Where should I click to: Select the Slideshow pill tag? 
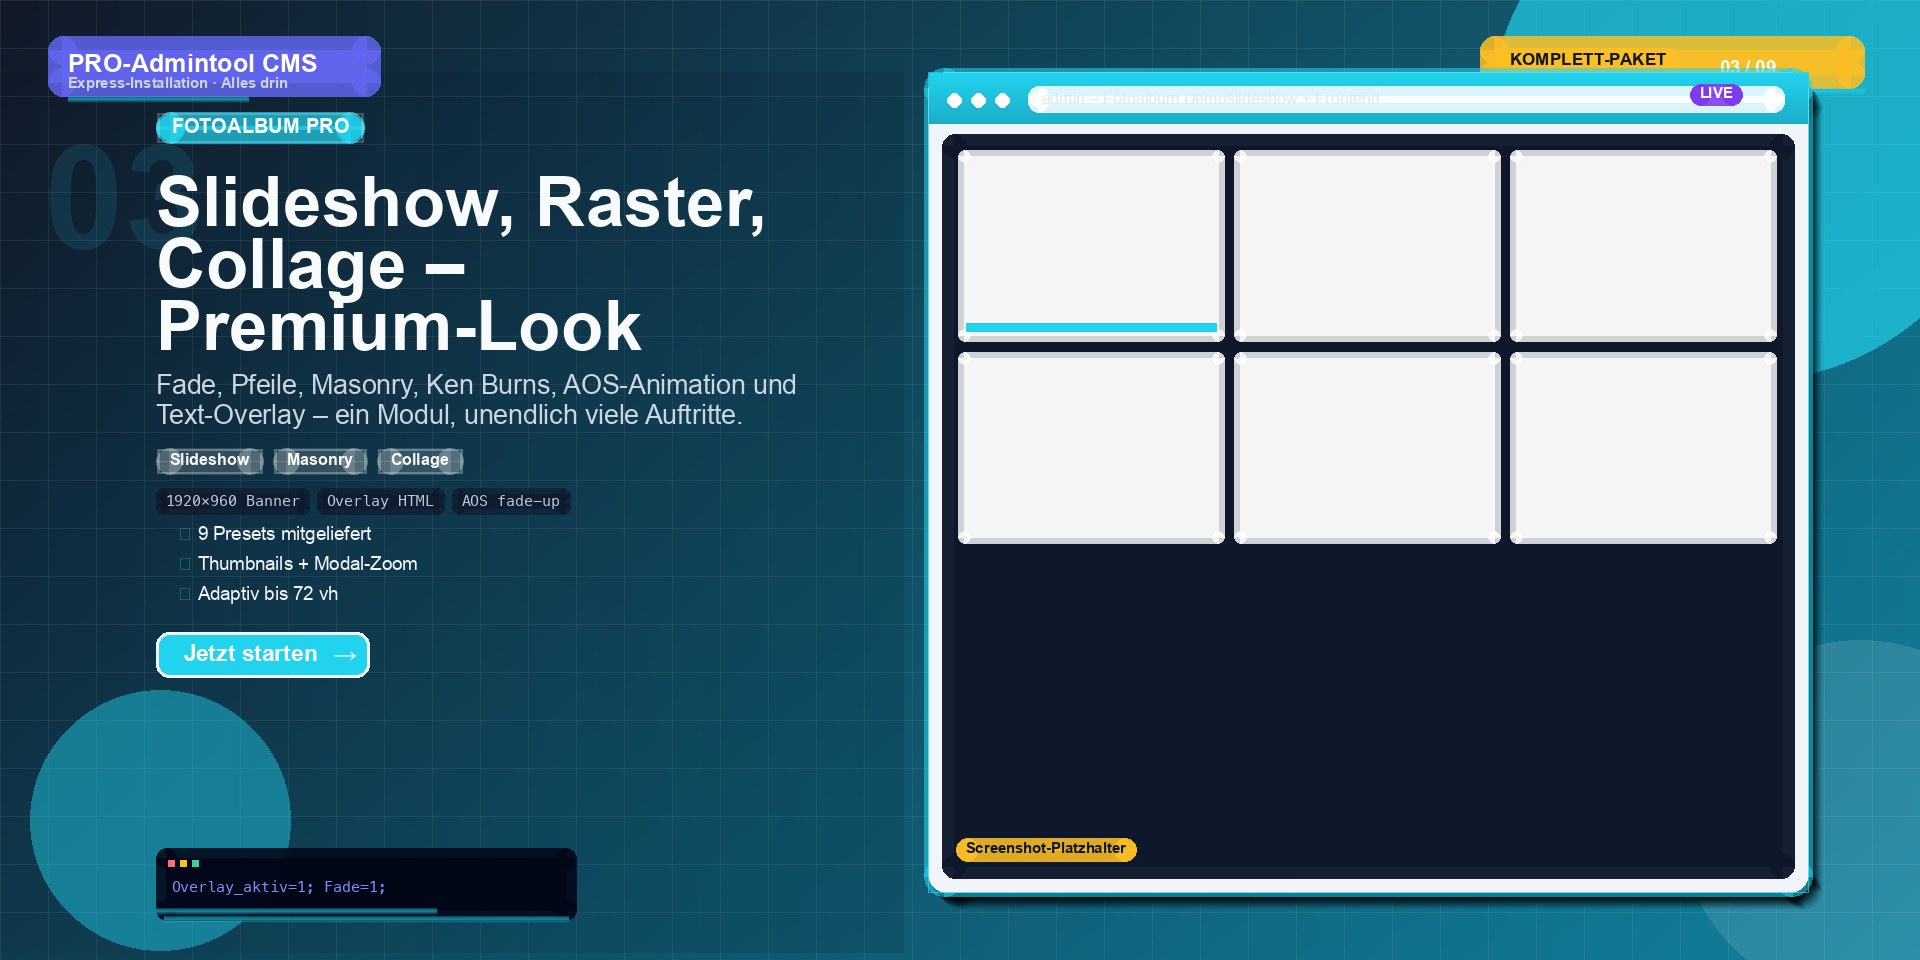tap(210, 460)
